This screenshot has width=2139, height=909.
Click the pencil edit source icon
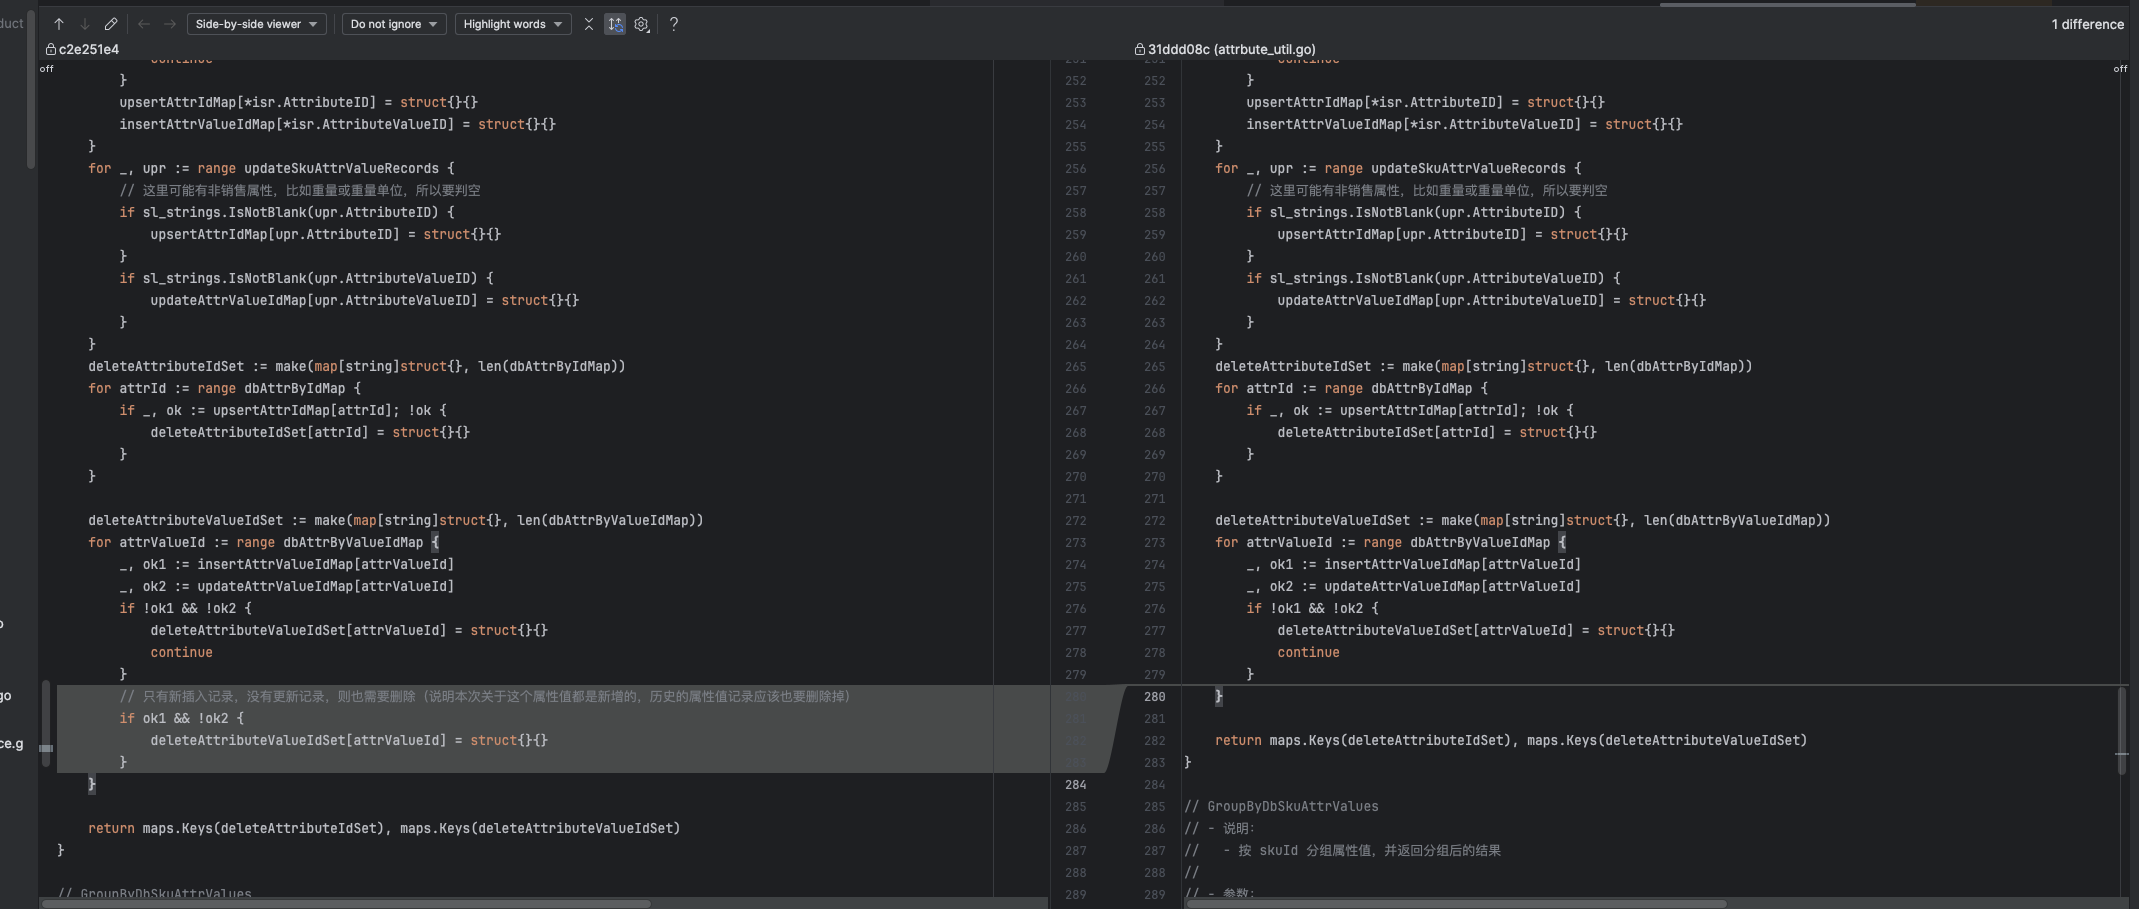111,24
